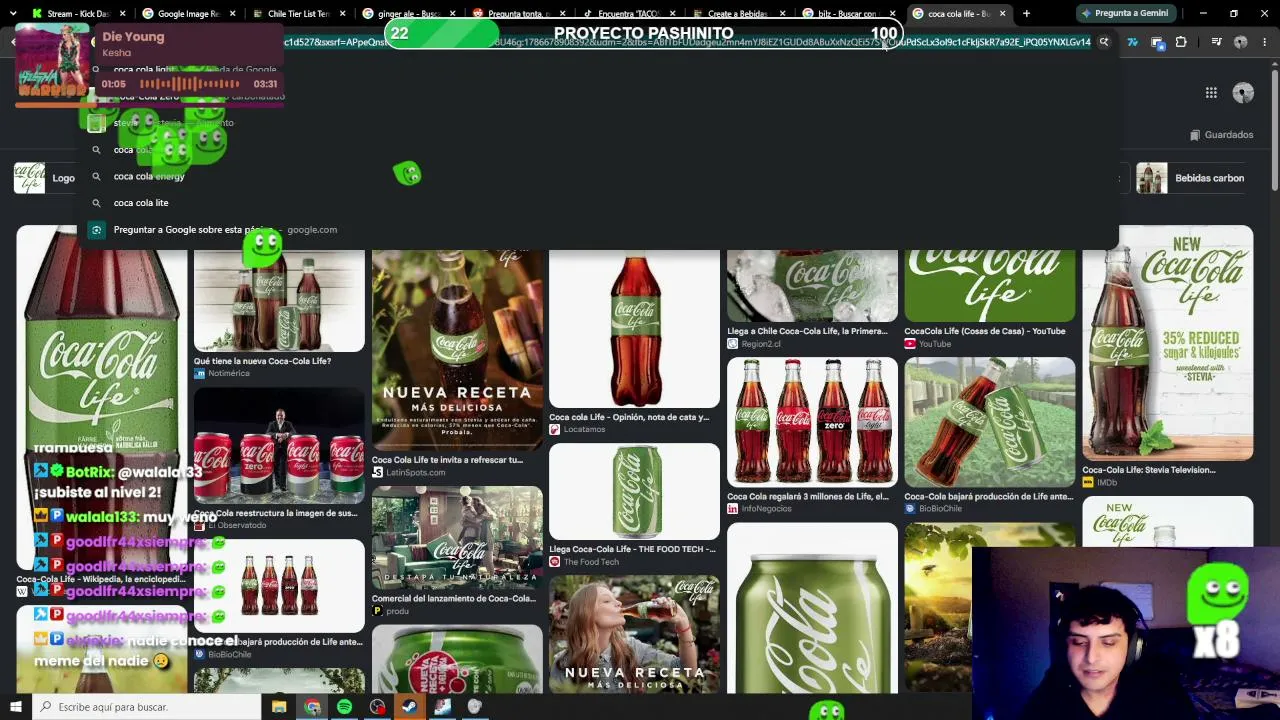
Task: Open 'Llega Coca-Cola Life - THE FOOD TECH' result
Action: click(x=633, y=549)
